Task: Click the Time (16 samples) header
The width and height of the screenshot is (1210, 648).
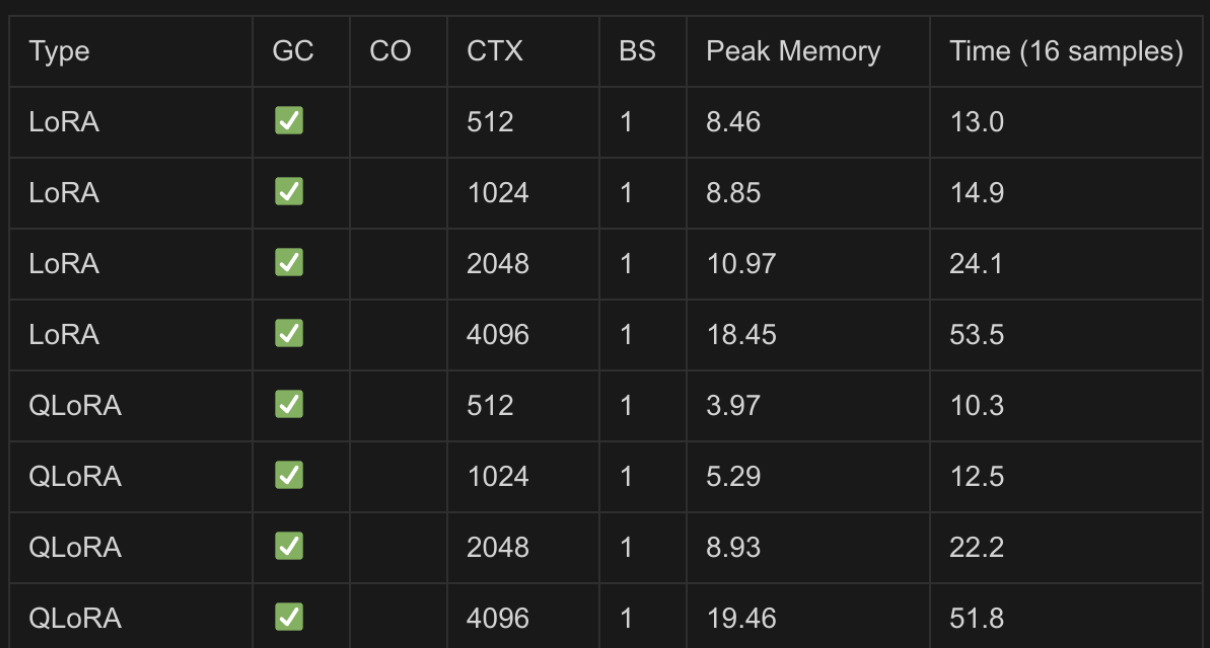Action: coord(1066,51)
